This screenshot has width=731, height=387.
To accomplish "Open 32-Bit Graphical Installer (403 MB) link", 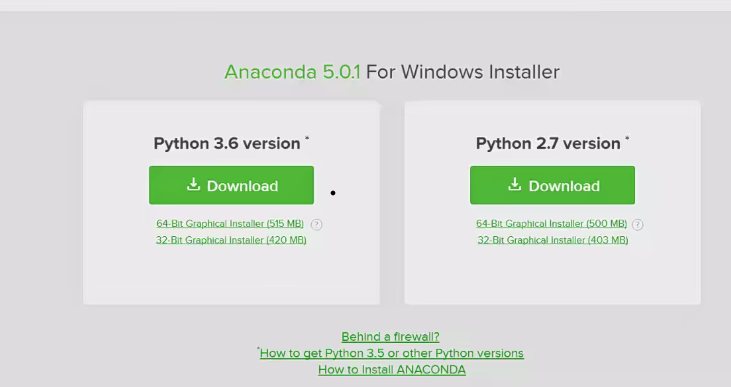I will click(x=553, y=240).
